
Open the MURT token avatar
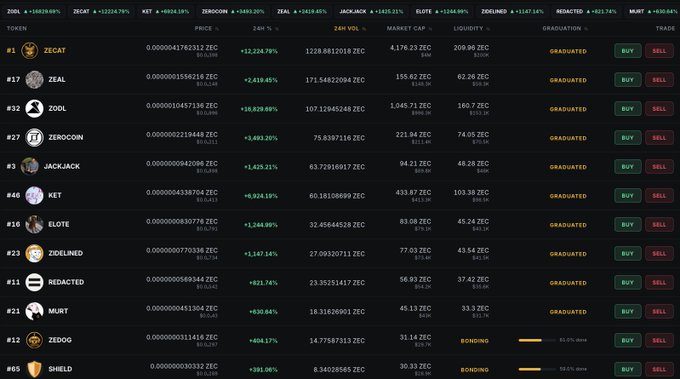[x=34, y=311]
